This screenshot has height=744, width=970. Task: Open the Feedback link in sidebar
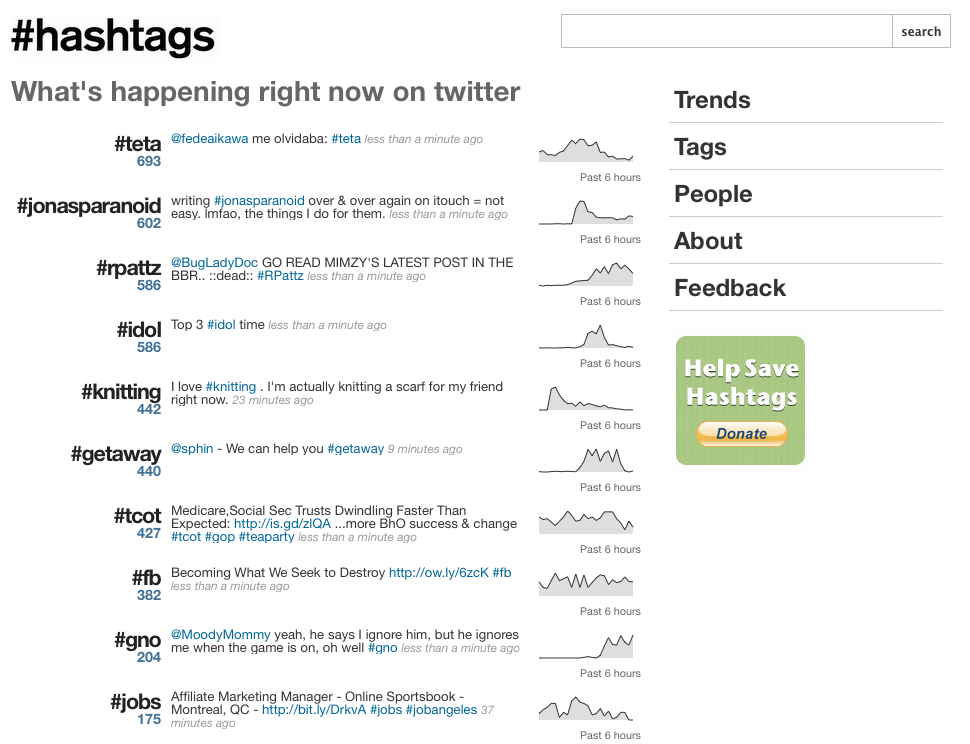(730, 288)
